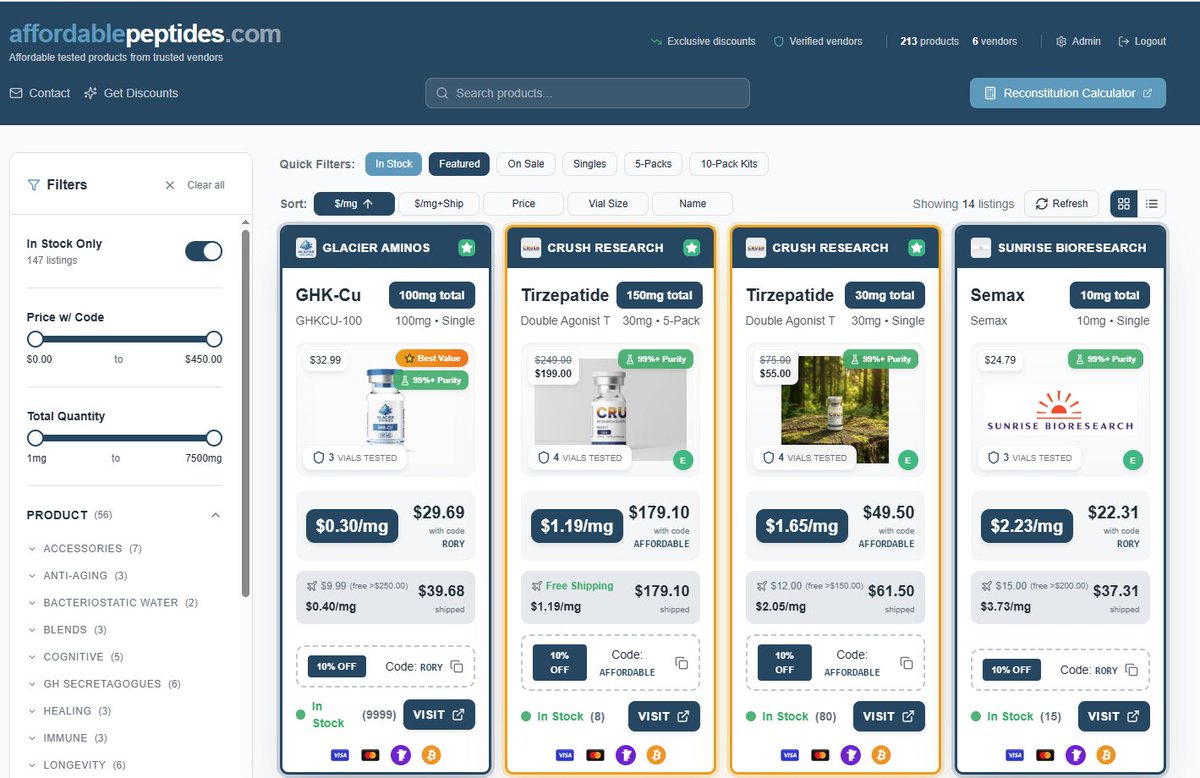Click the featured star on Tirzepatide 150mg card
This screenshot has height=778, width=1200.
(x=691, y=248)
